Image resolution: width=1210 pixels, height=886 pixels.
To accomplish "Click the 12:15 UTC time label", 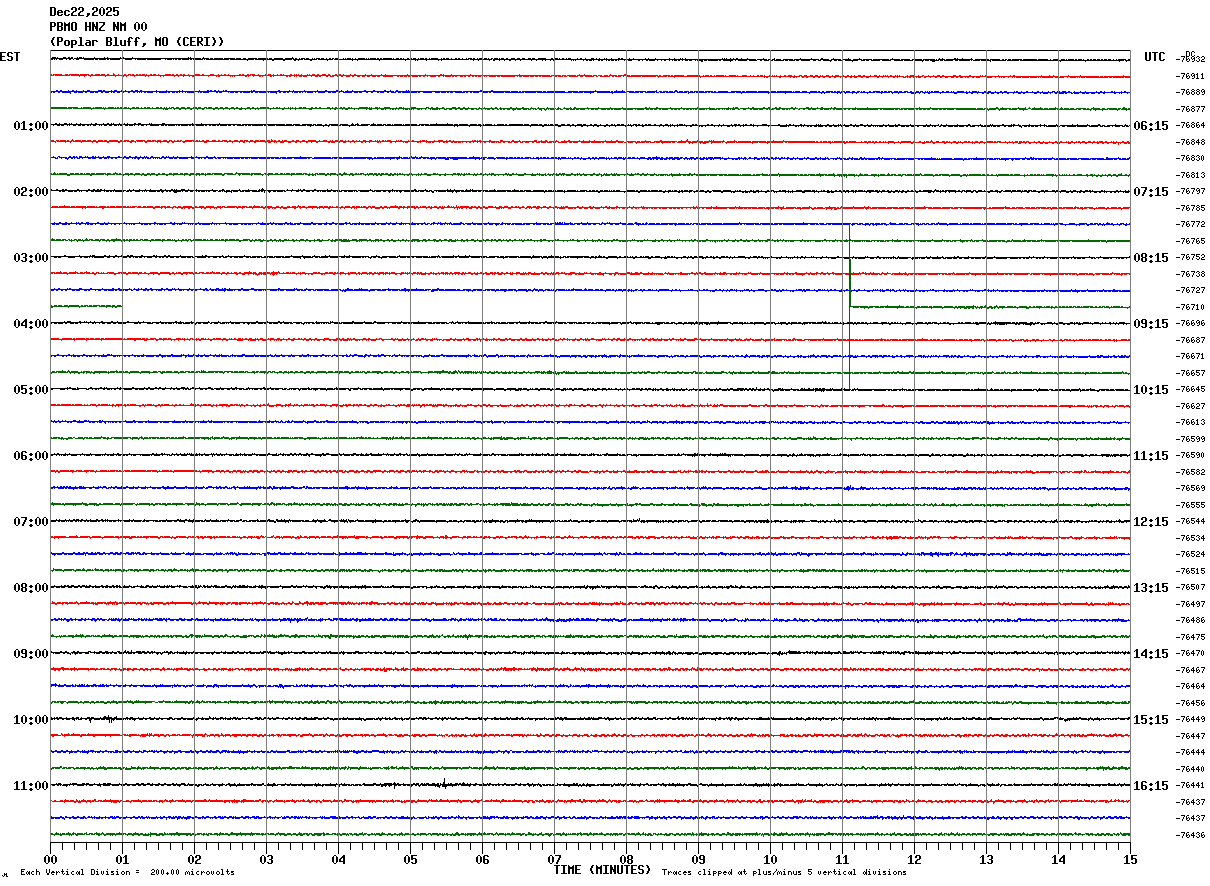I will tap(1151, 522).
